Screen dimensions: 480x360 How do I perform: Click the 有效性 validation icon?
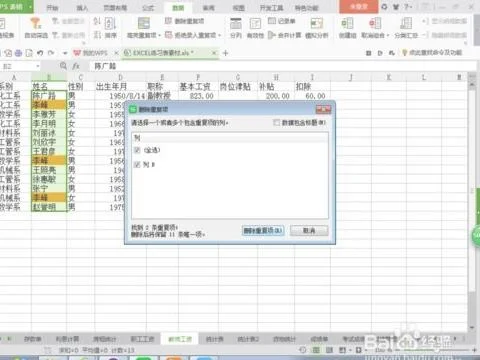(255, 23)
